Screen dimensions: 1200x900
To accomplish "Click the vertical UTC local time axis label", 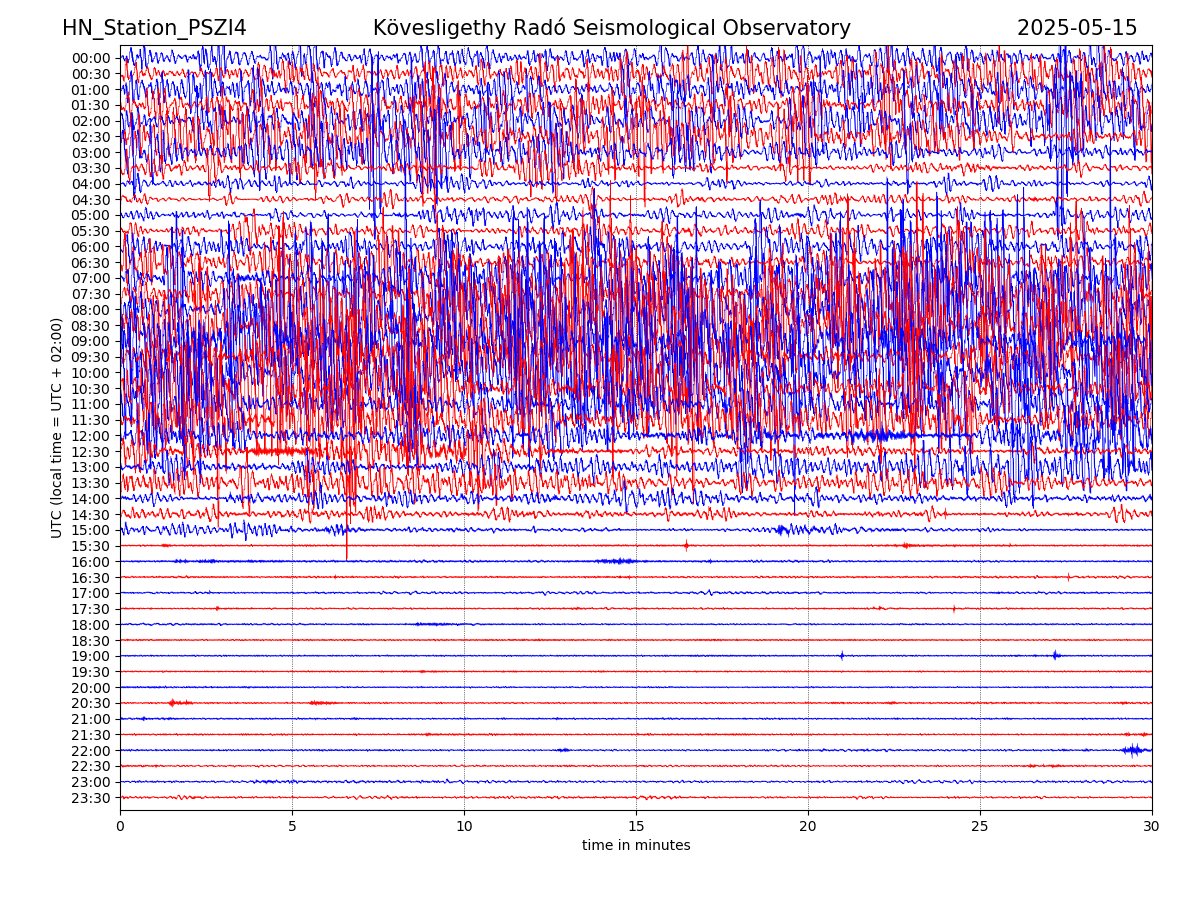I will [57, 427].
